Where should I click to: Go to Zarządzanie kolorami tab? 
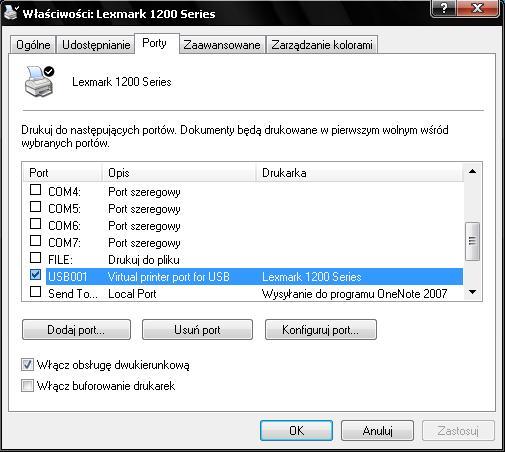click(322, 45)
